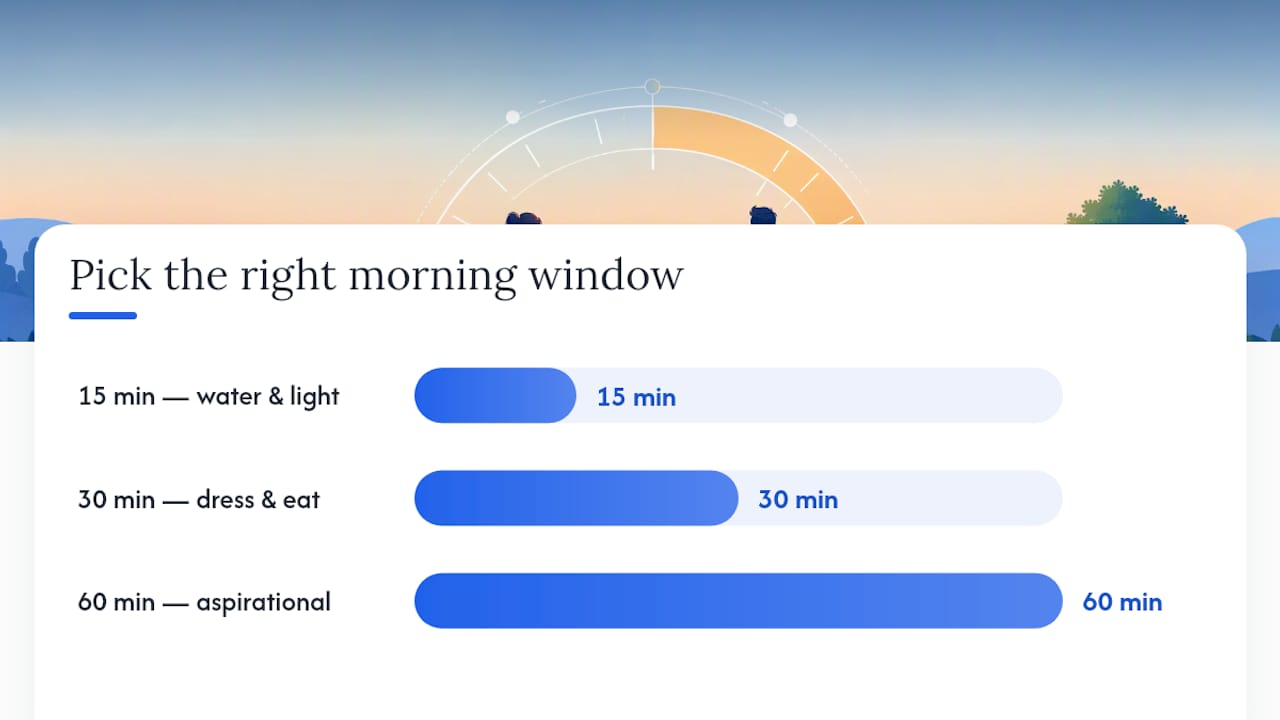Click the top center dial handle circle
The image size is (1280, 720).
point(652,87)
